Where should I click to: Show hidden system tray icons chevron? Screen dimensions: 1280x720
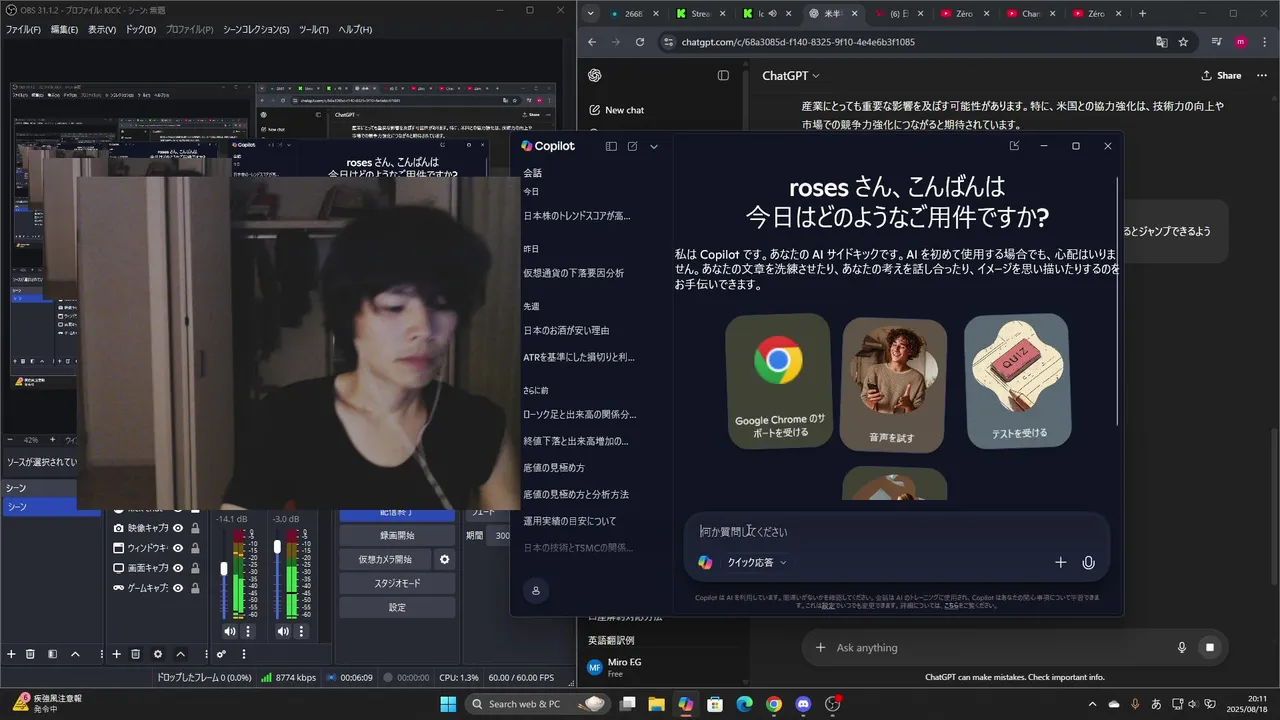pos(1093,704)
